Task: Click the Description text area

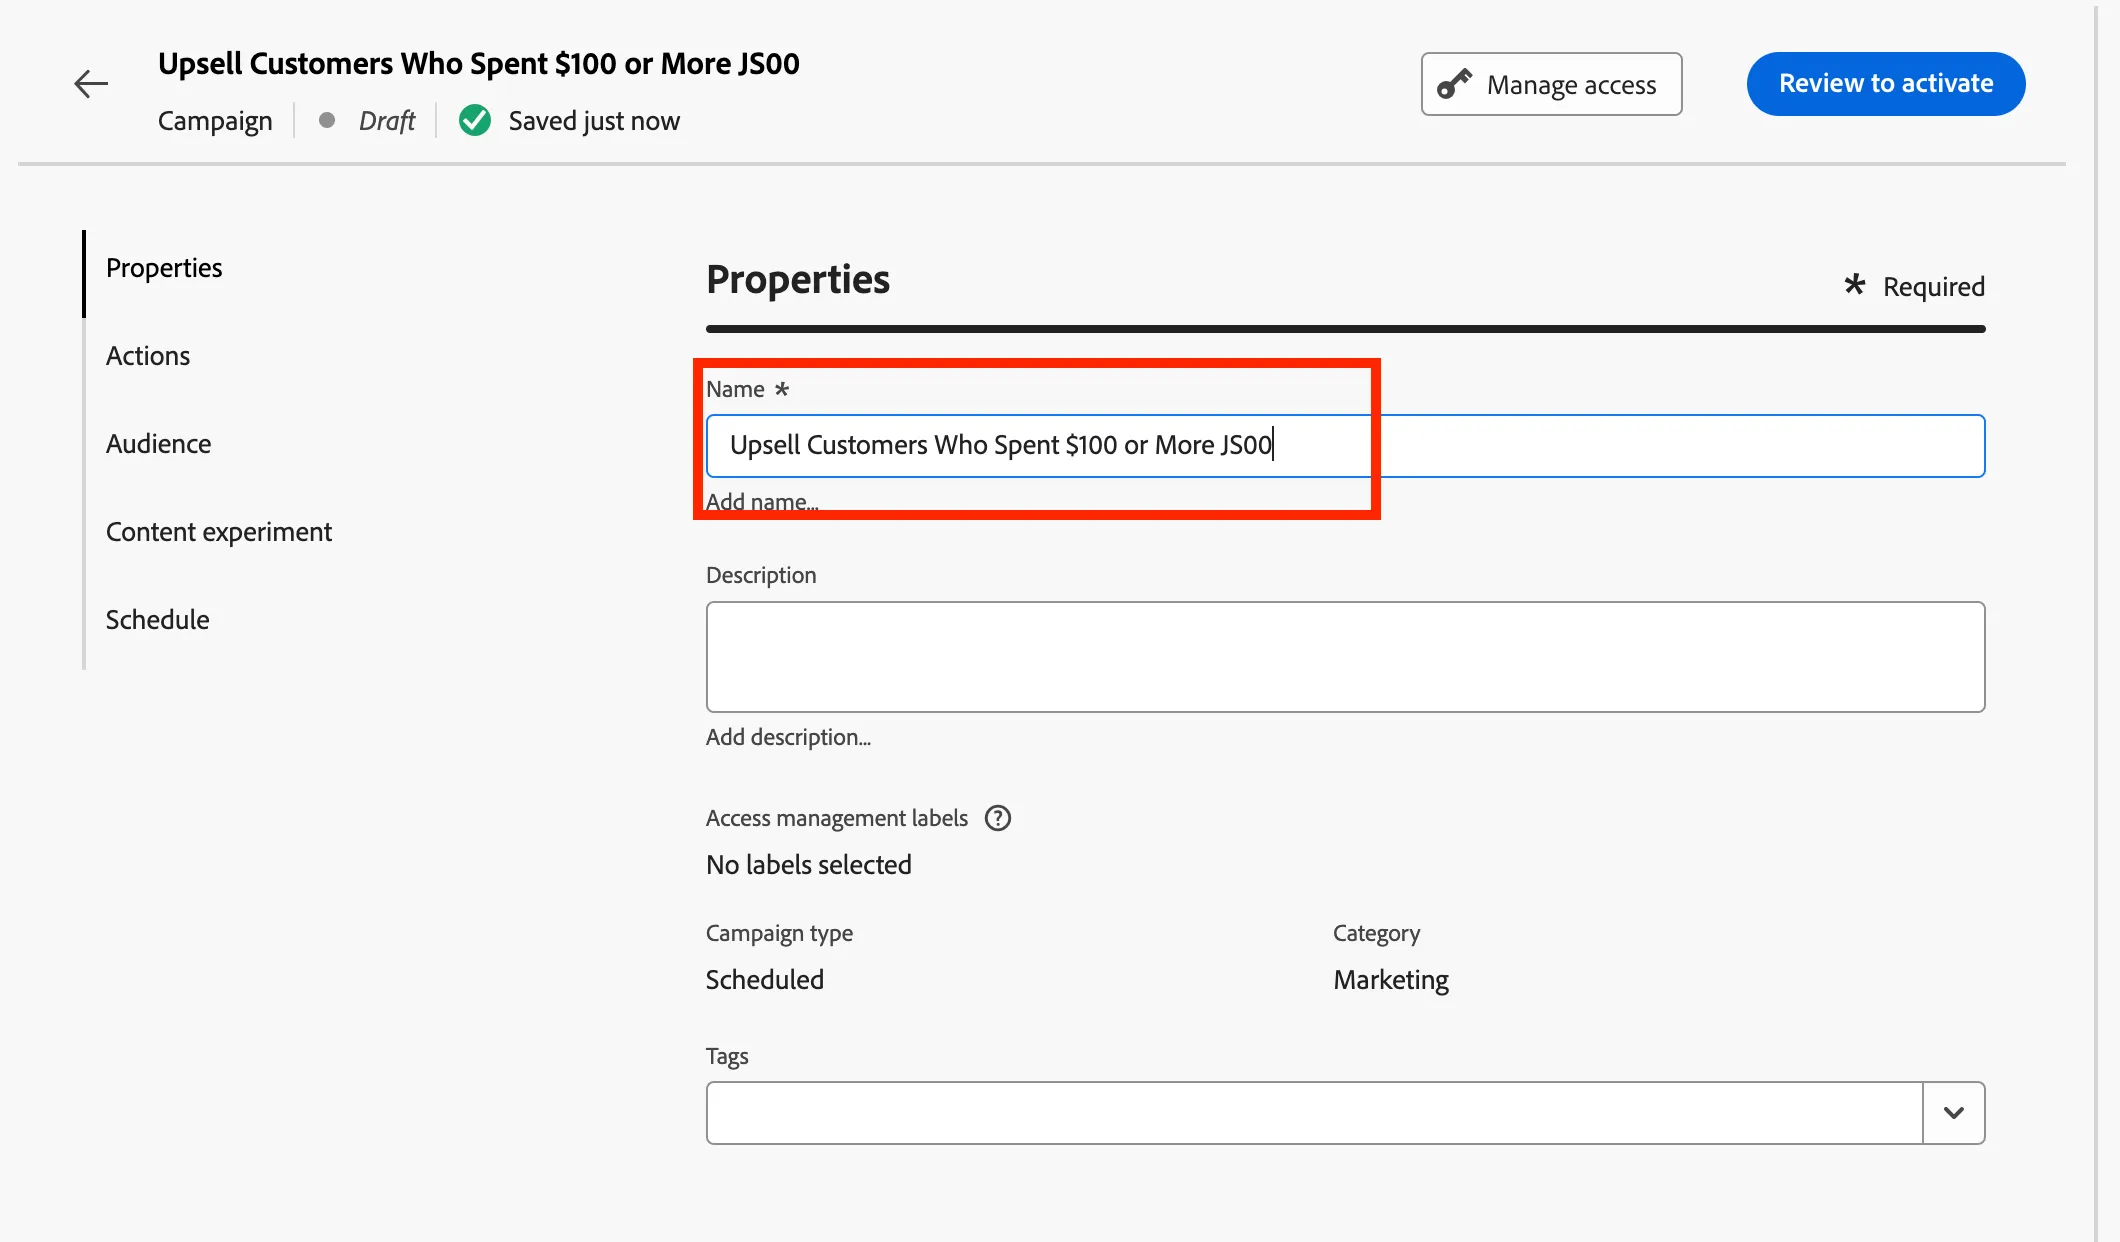Action: 1345,657
